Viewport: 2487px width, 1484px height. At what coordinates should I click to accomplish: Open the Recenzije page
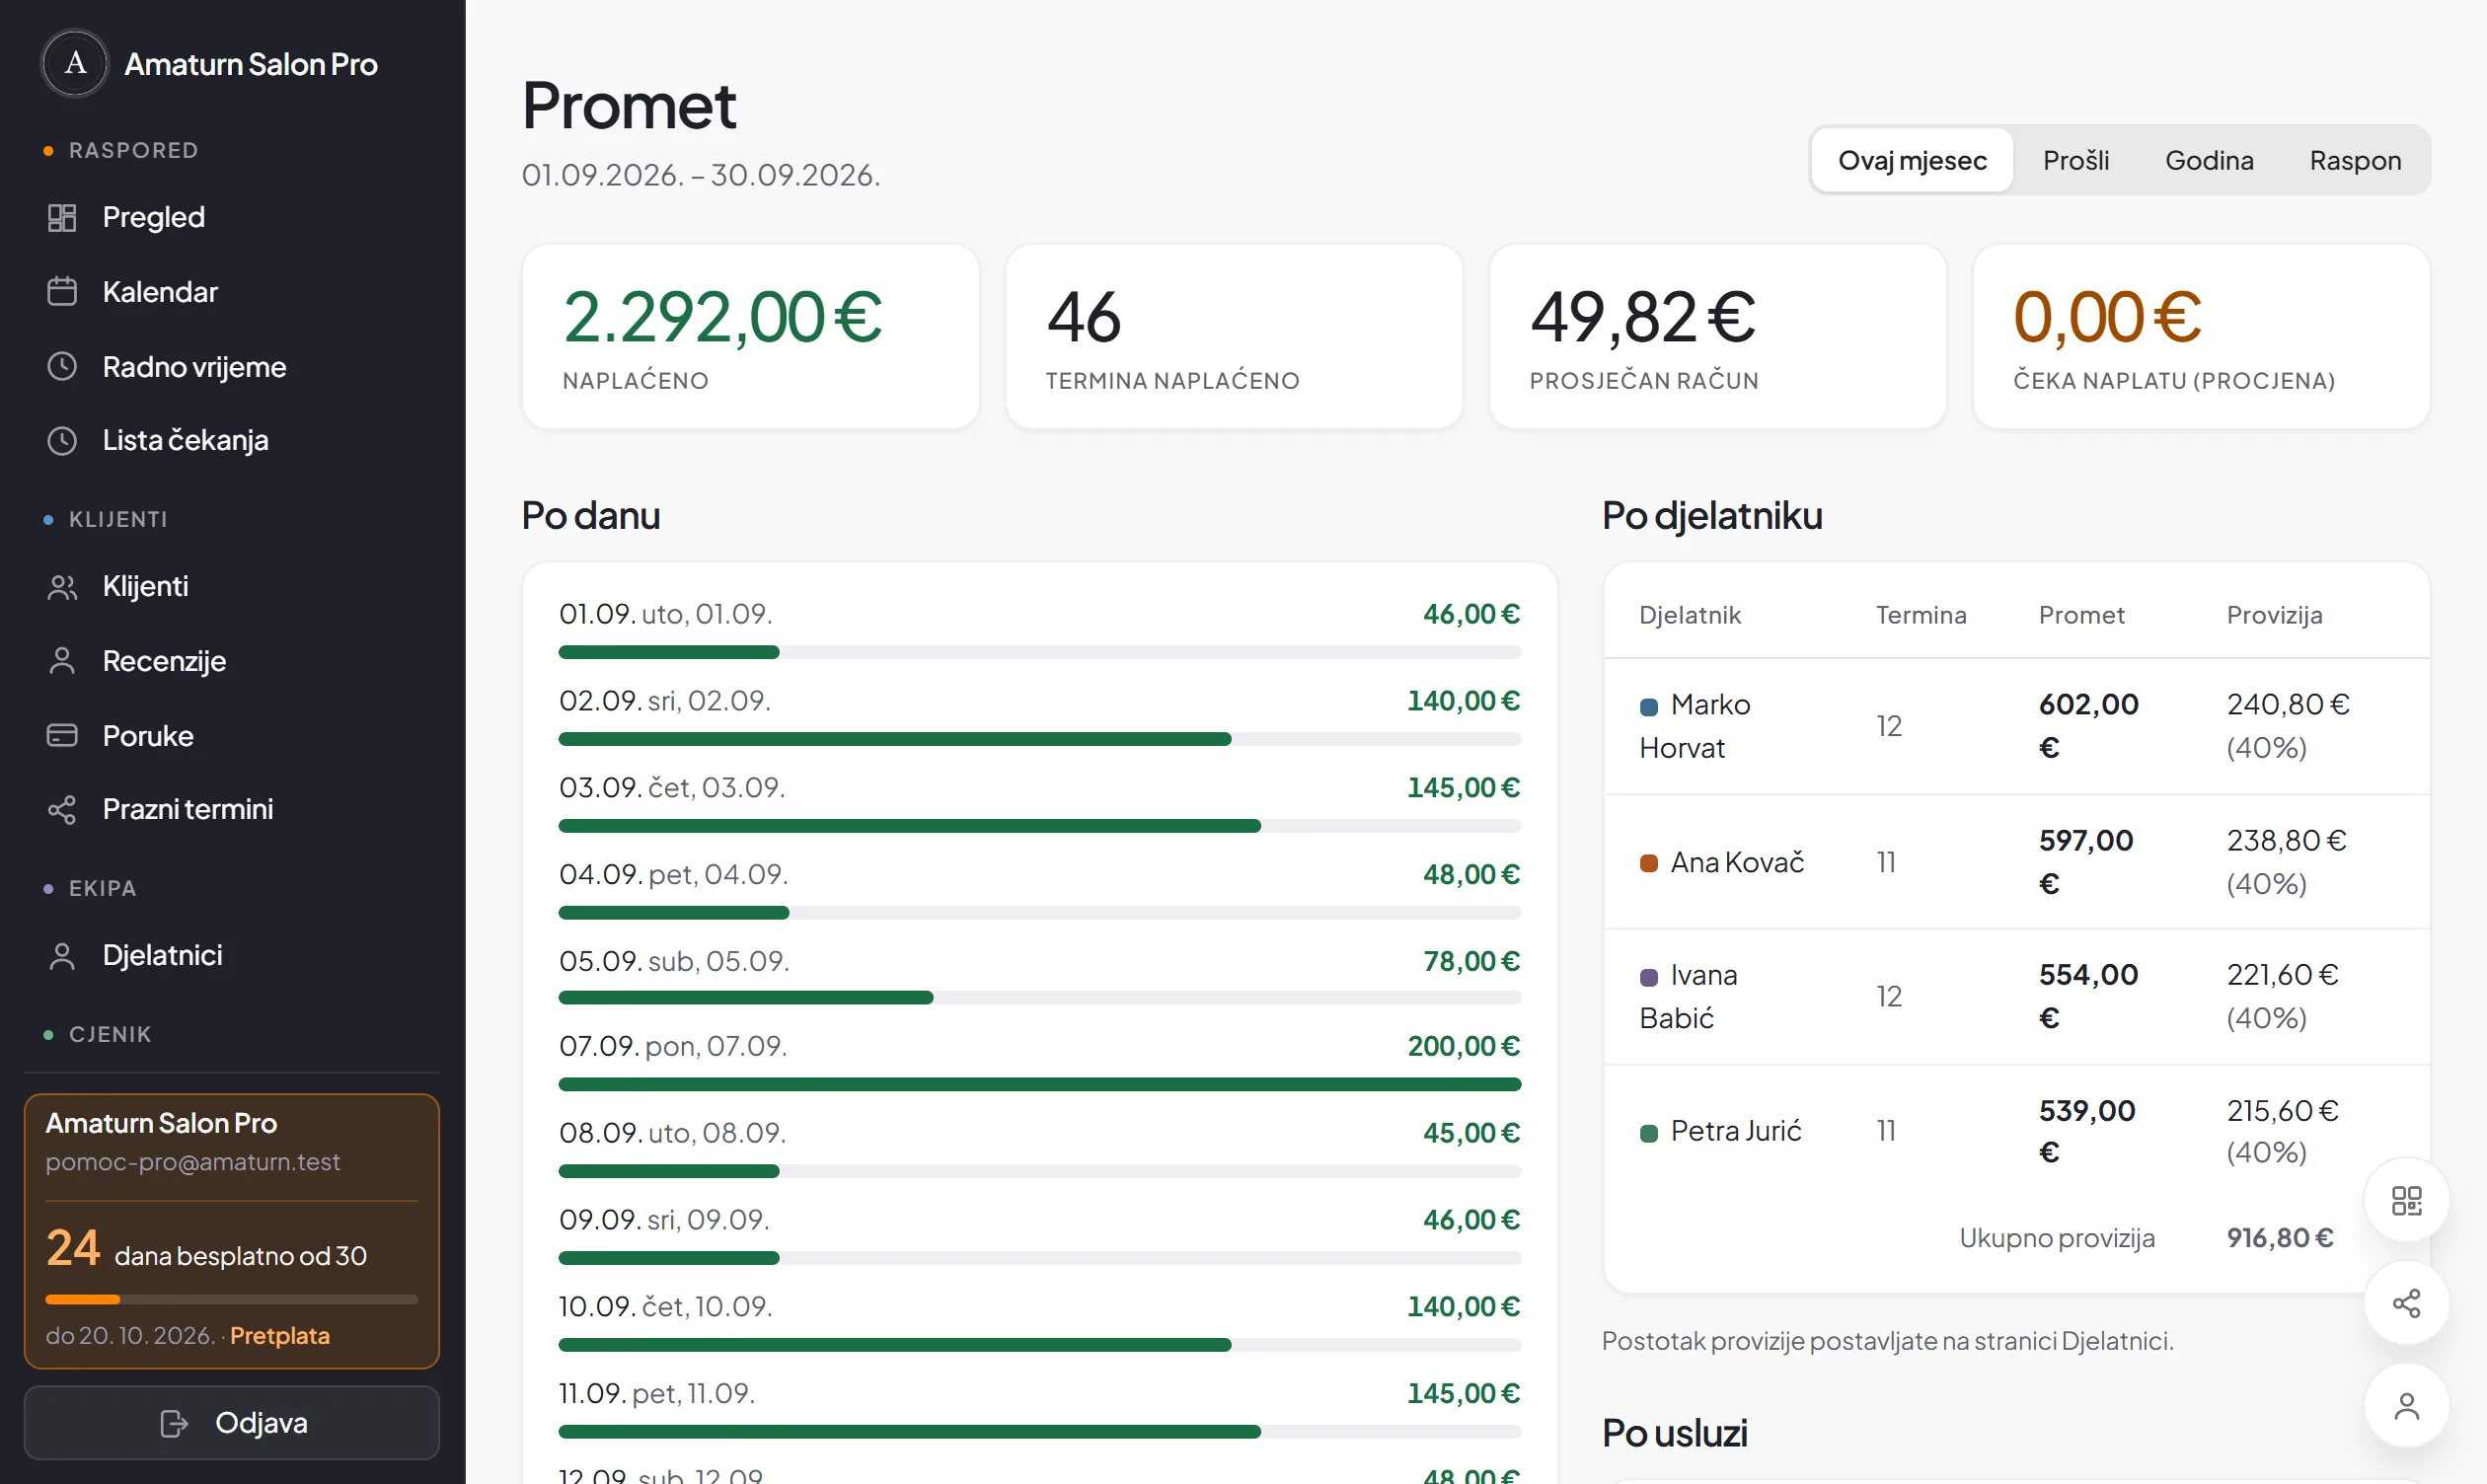232,661
